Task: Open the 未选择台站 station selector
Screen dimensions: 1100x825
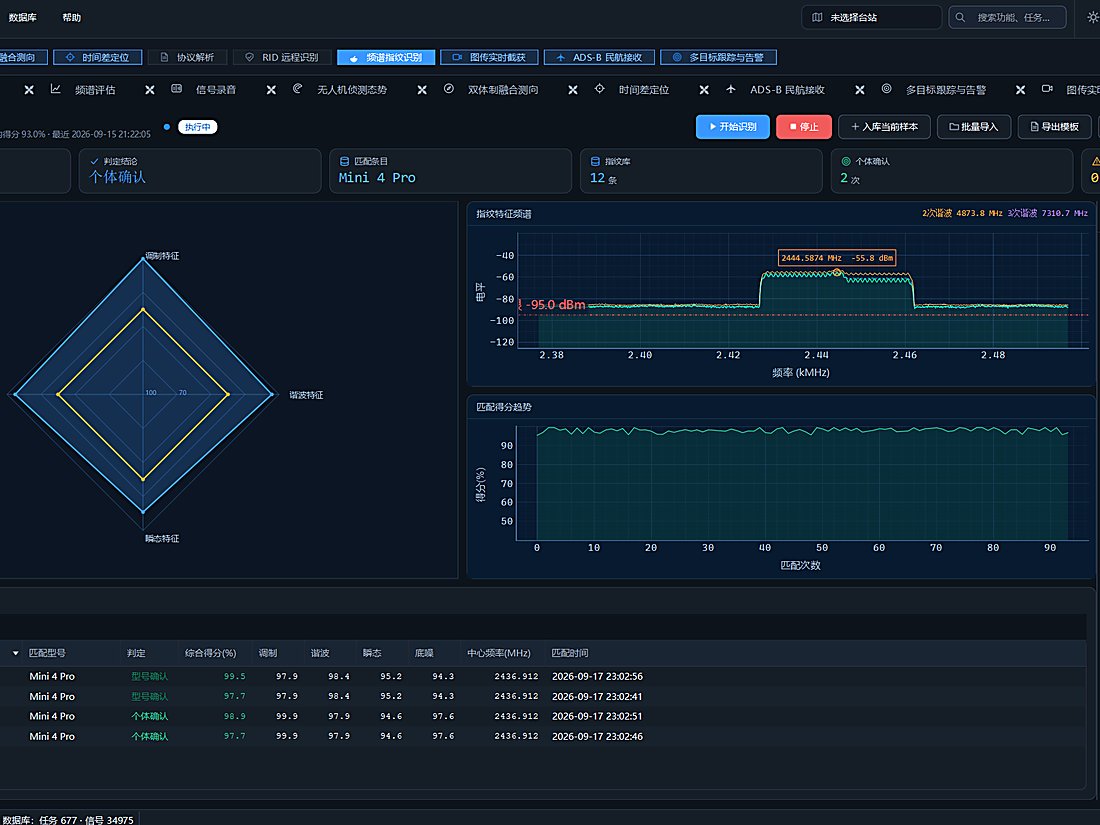Action: point(871,18)
